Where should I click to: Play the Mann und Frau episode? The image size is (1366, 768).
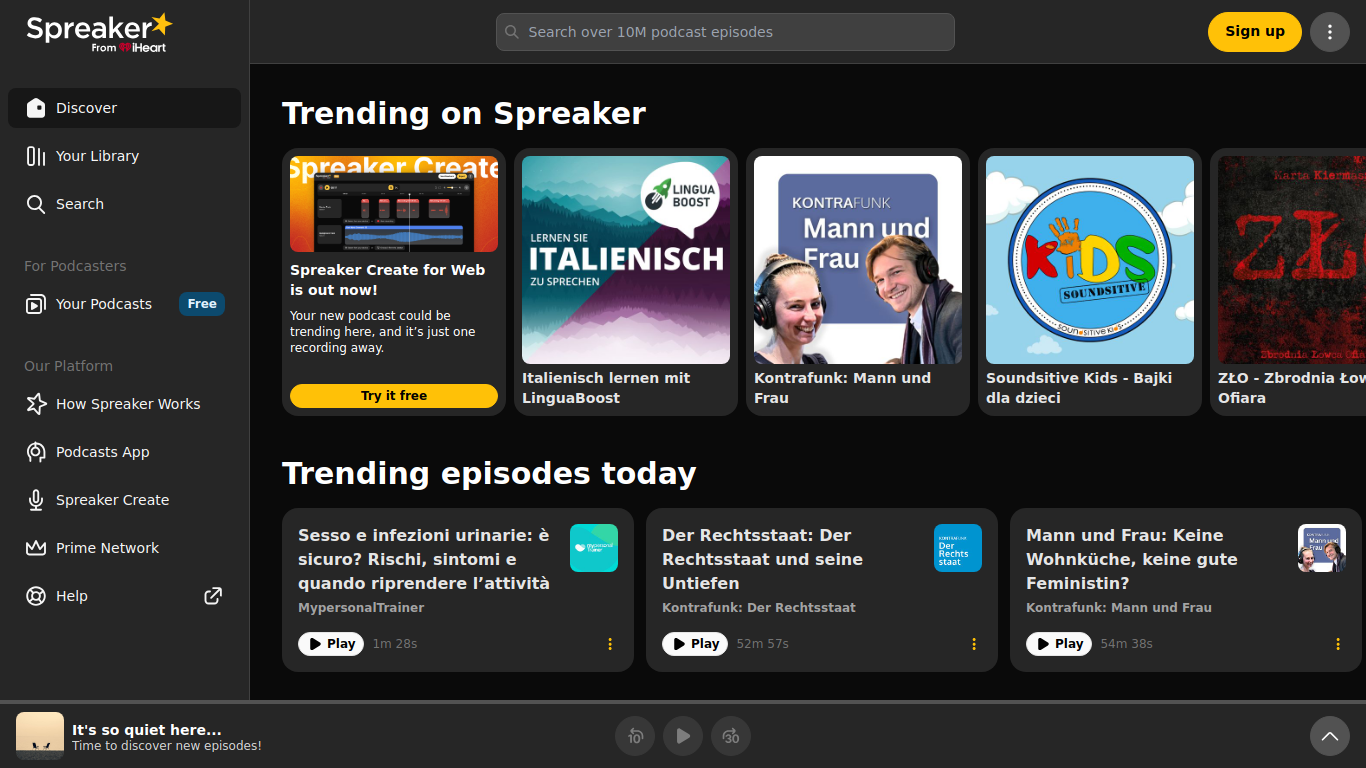pyautogui.click(x=1059, y=644)
